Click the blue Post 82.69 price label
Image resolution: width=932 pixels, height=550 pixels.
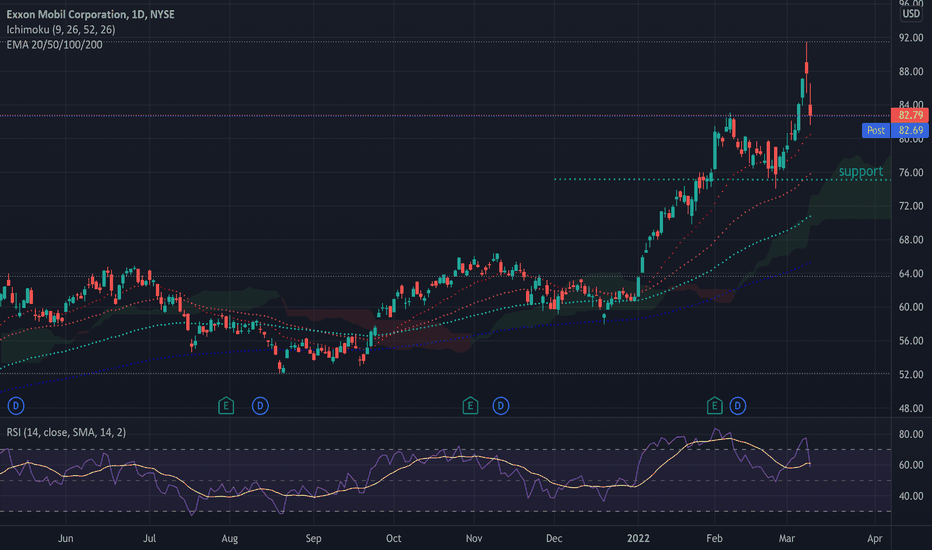pyautogui.click(x=895, y=130)
